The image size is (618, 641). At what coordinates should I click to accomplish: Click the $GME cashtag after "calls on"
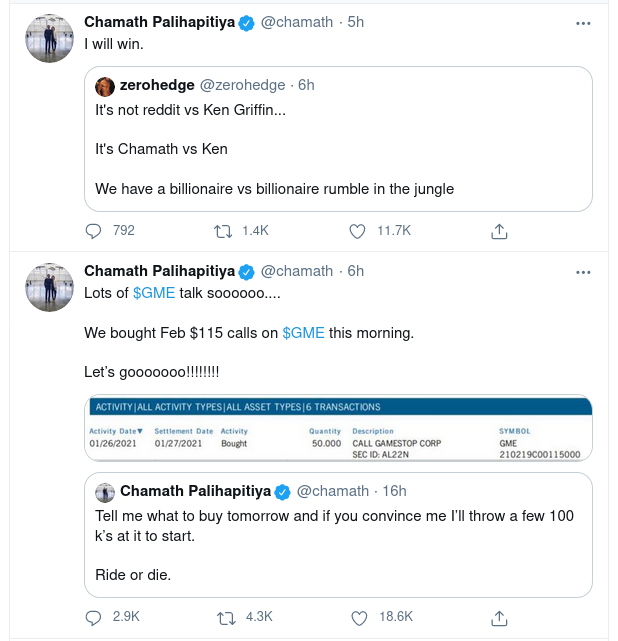click(x=303, y=332)
